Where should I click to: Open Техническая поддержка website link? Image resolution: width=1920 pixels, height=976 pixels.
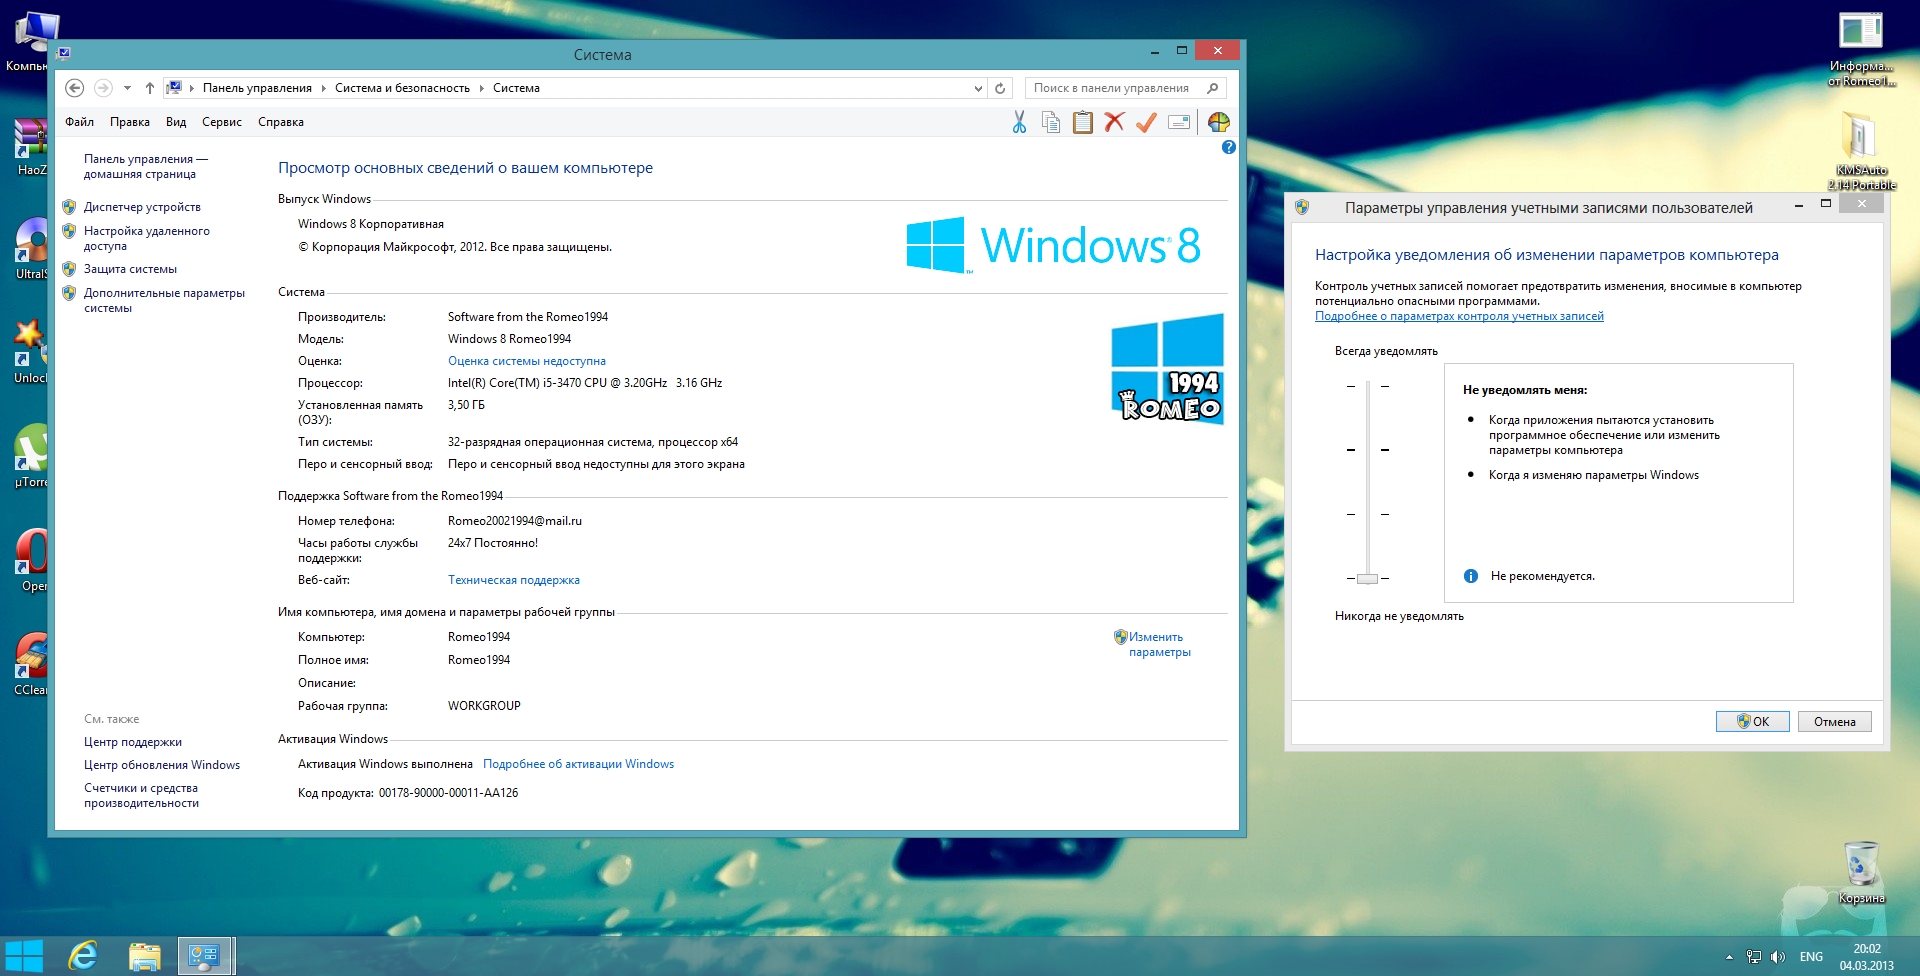(513, 580)
